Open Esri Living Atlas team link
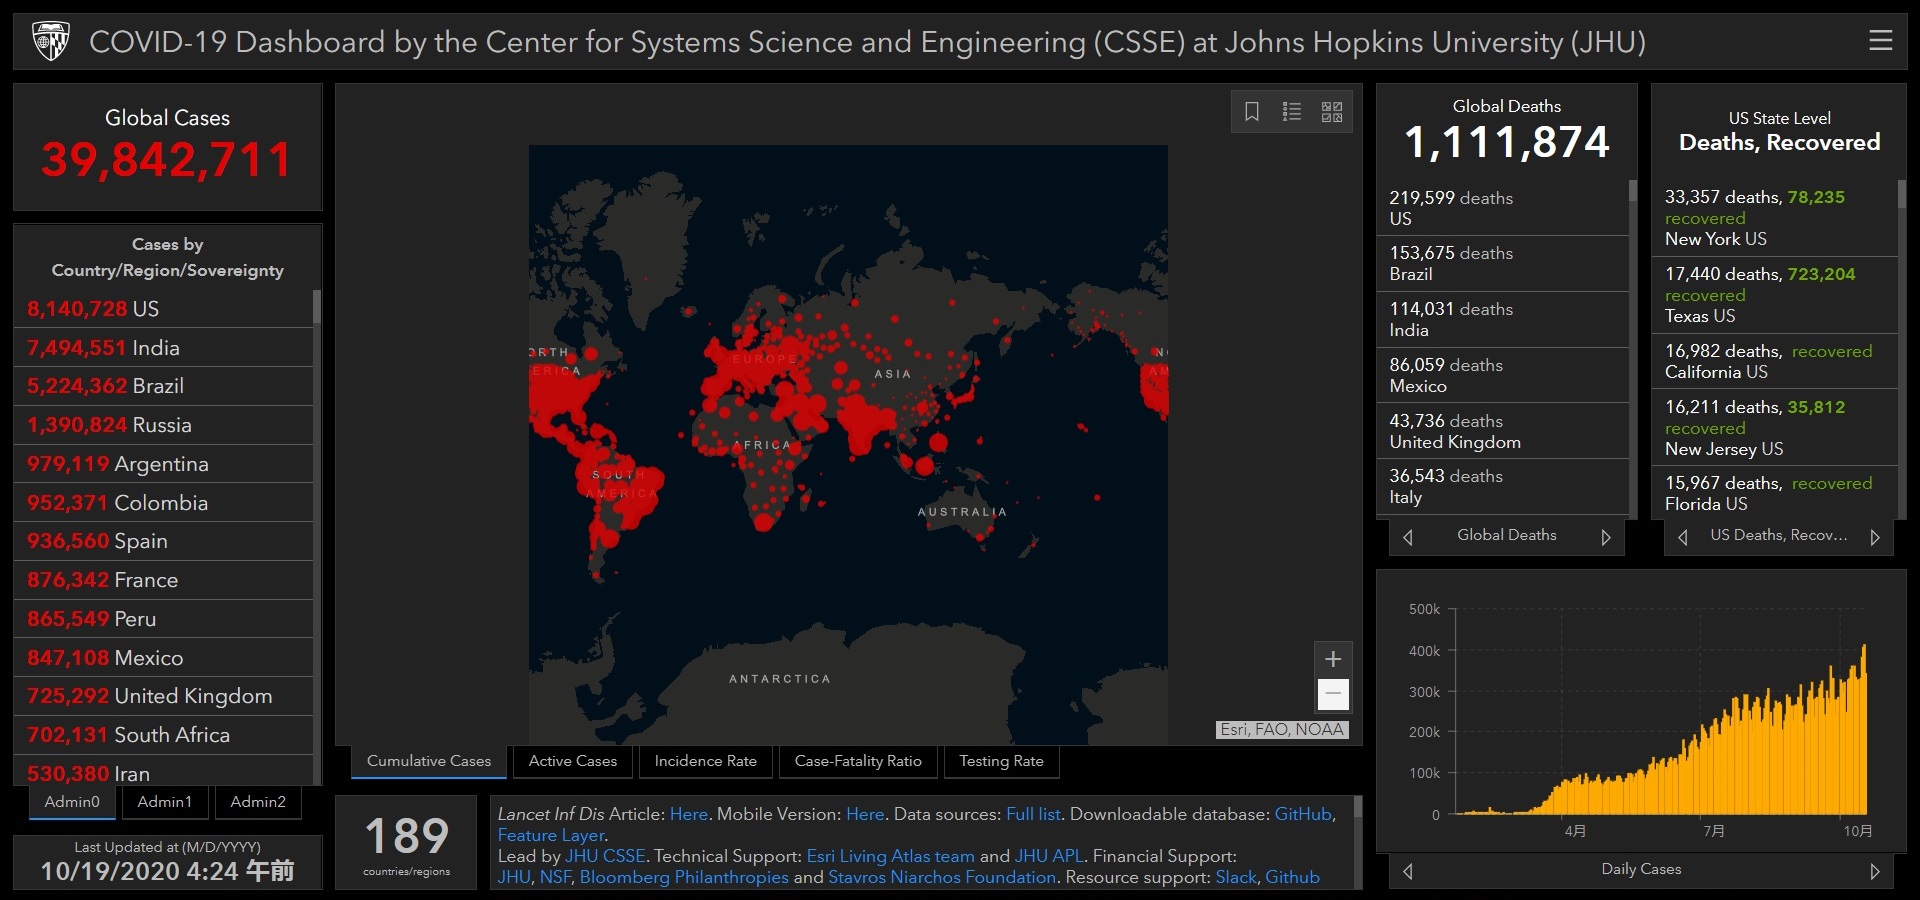1920x900 pixels. coord(890,856)
